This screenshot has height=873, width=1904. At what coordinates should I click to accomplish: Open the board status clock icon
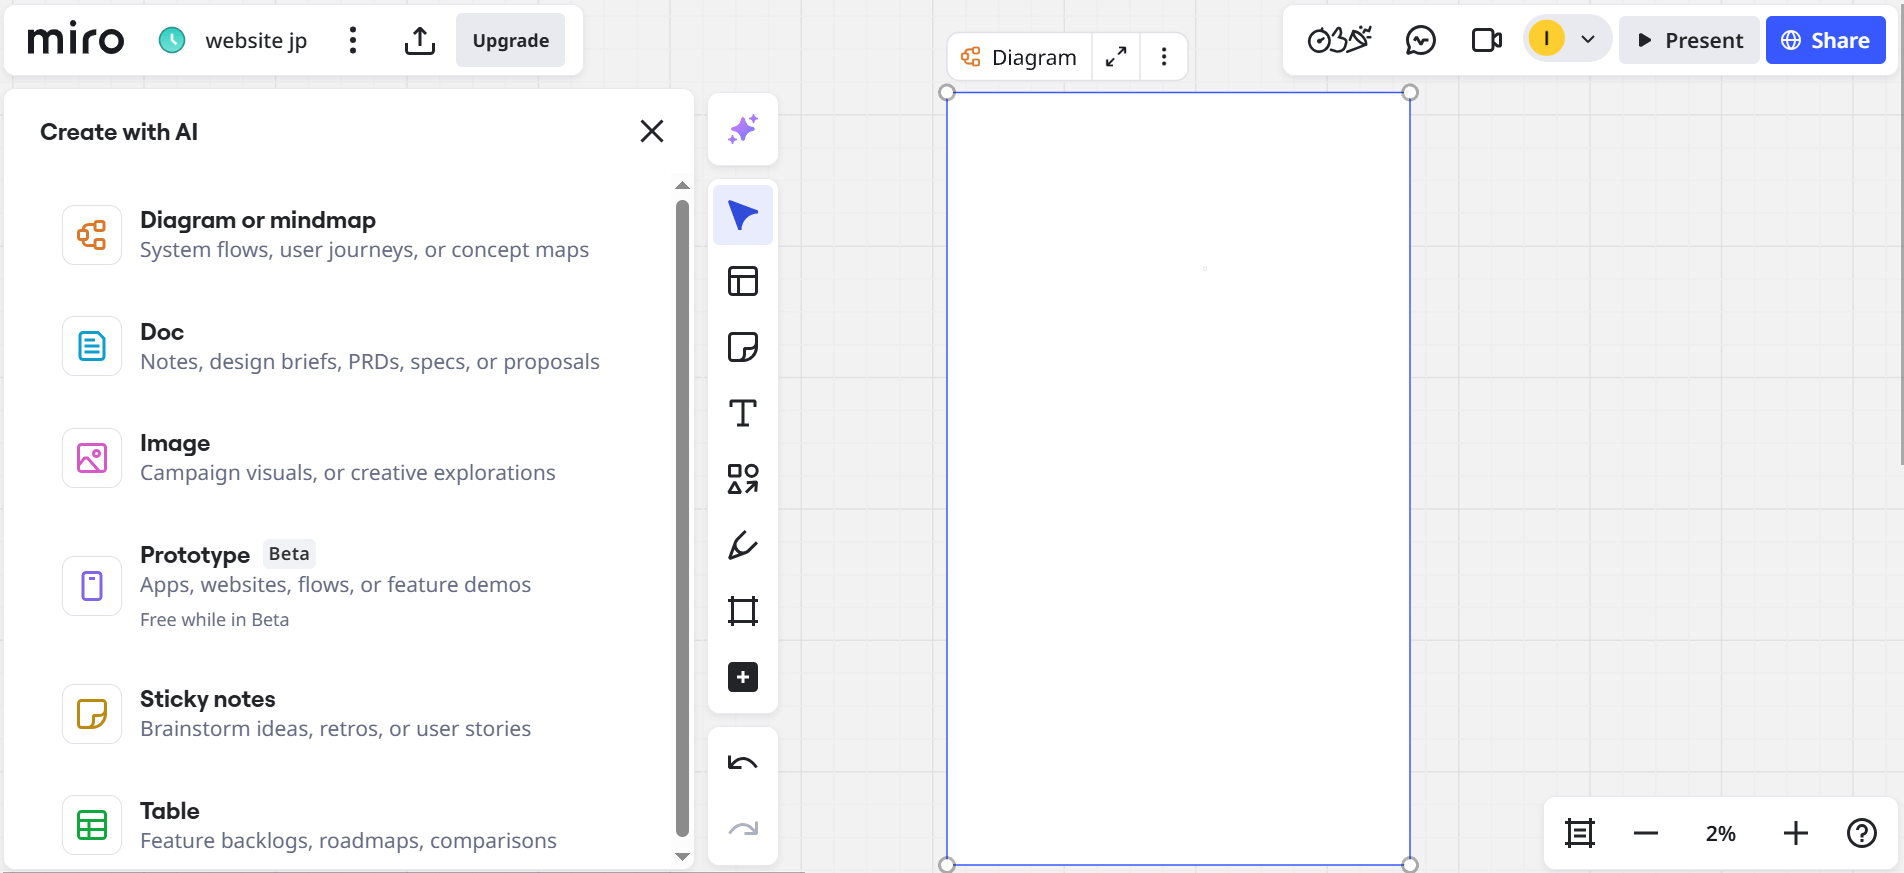(172, 40)
